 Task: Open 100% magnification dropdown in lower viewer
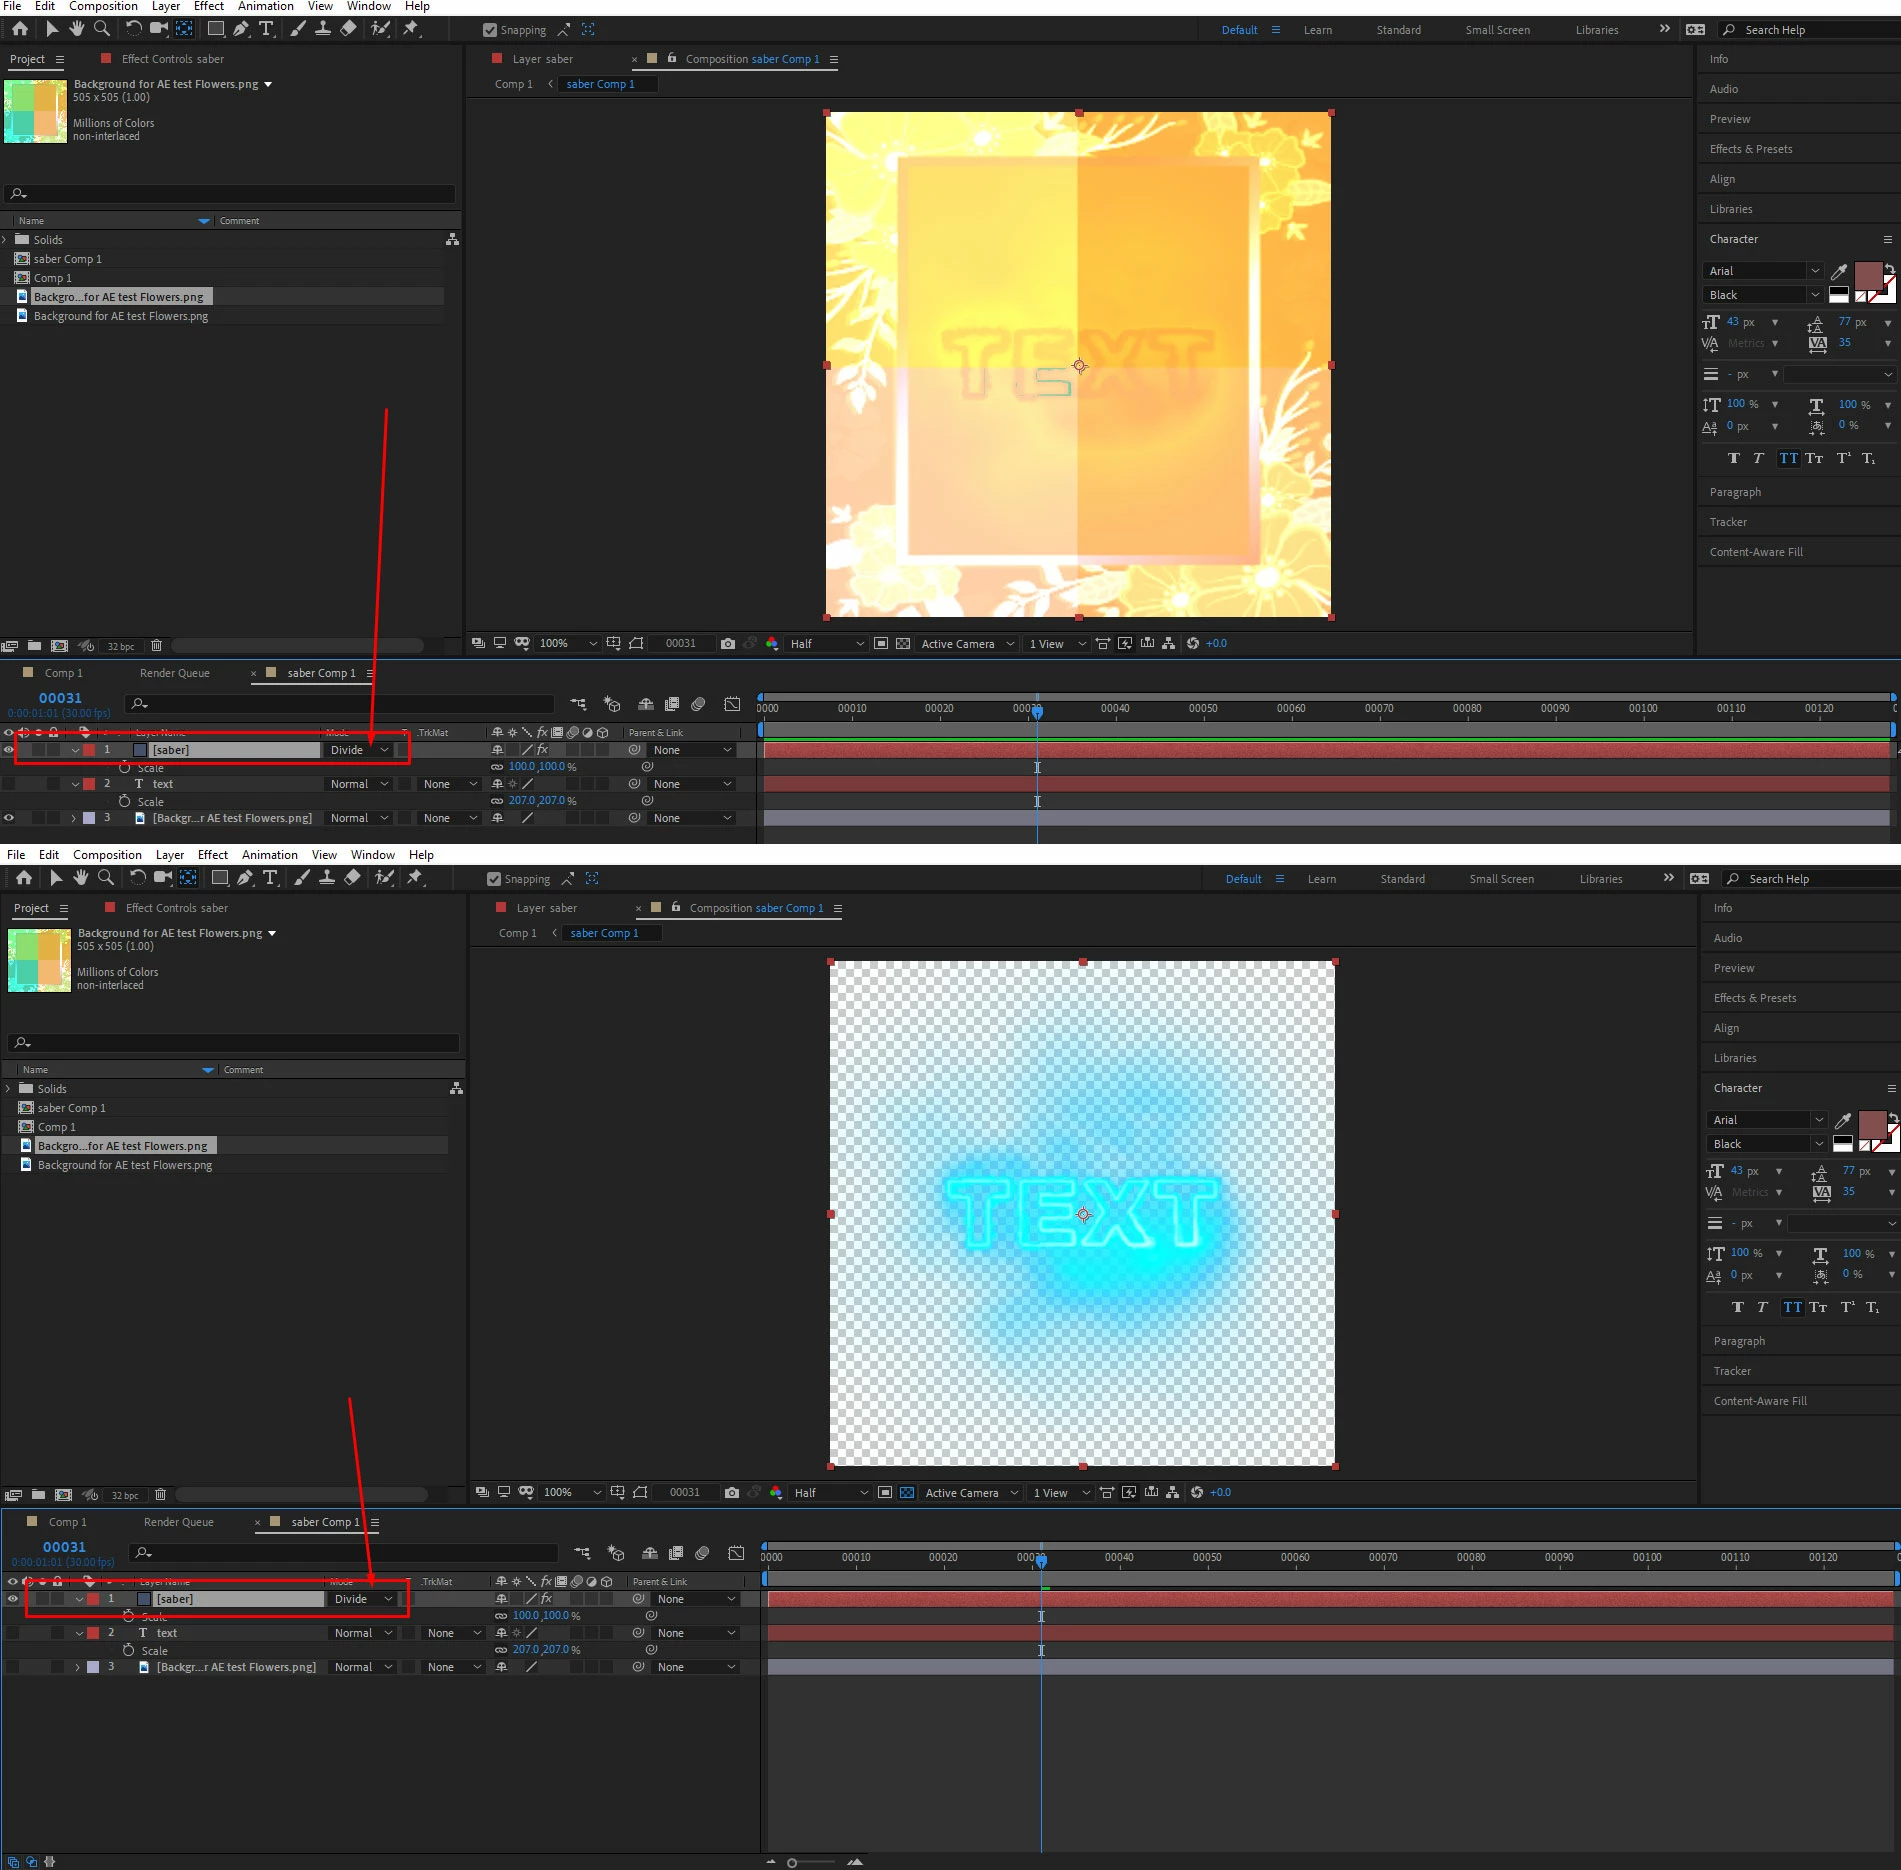click(x=572, y=1493)
